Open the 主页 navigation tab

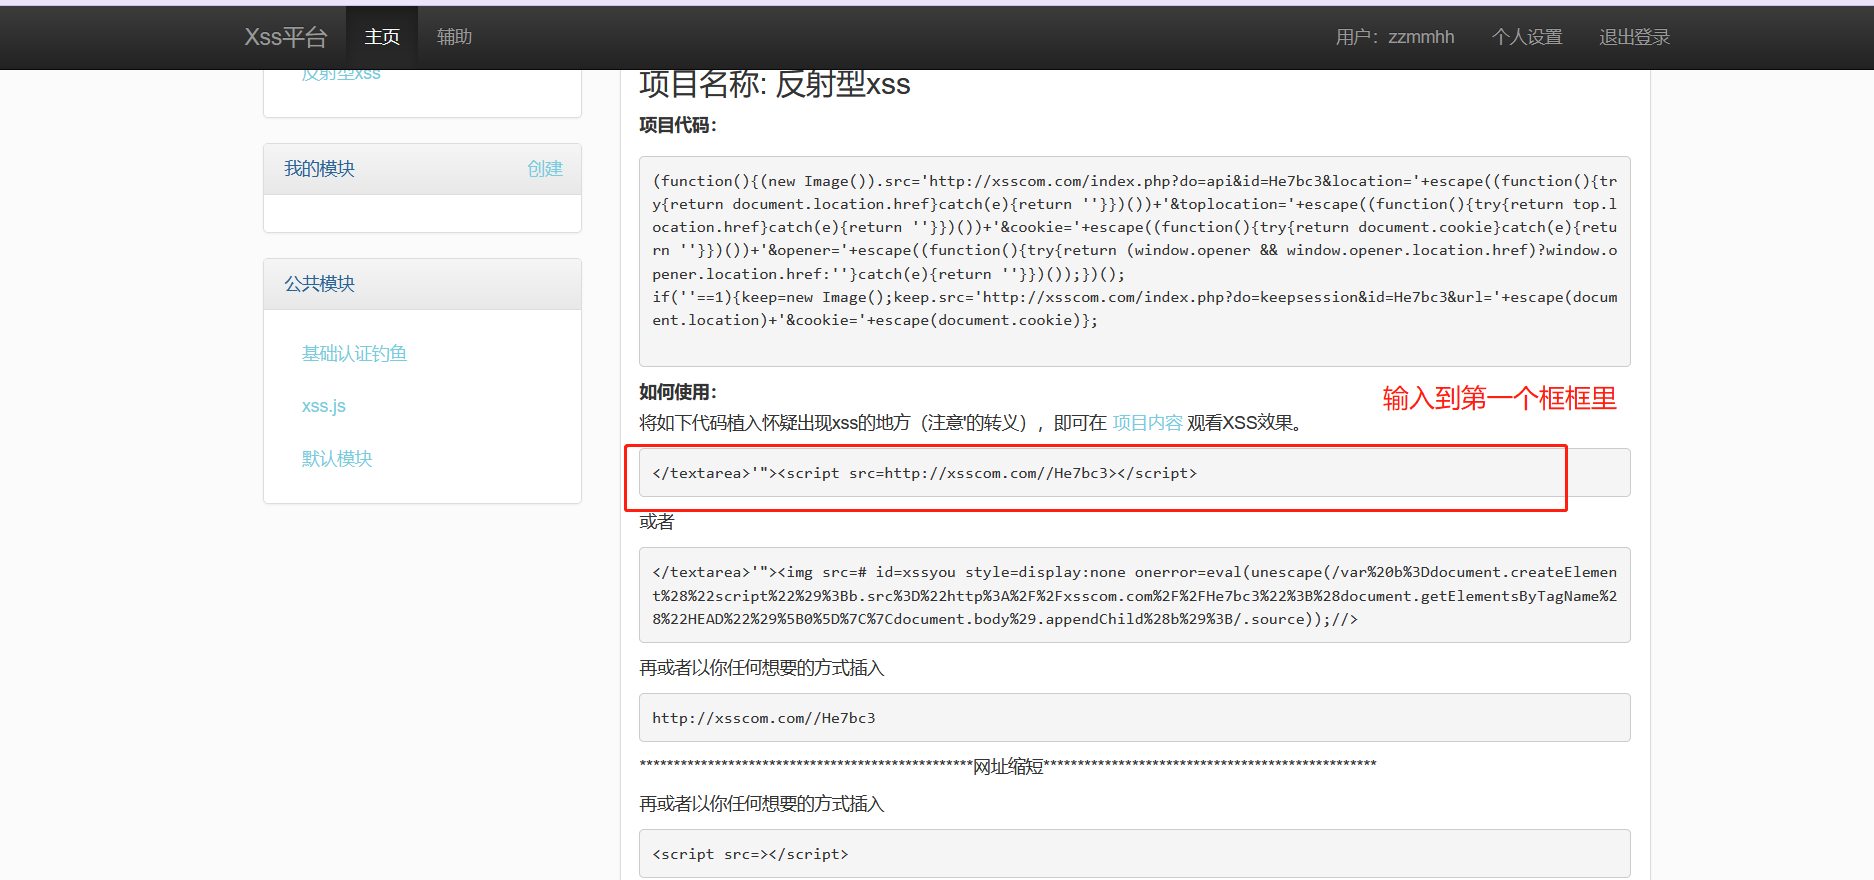click(382, 37)
